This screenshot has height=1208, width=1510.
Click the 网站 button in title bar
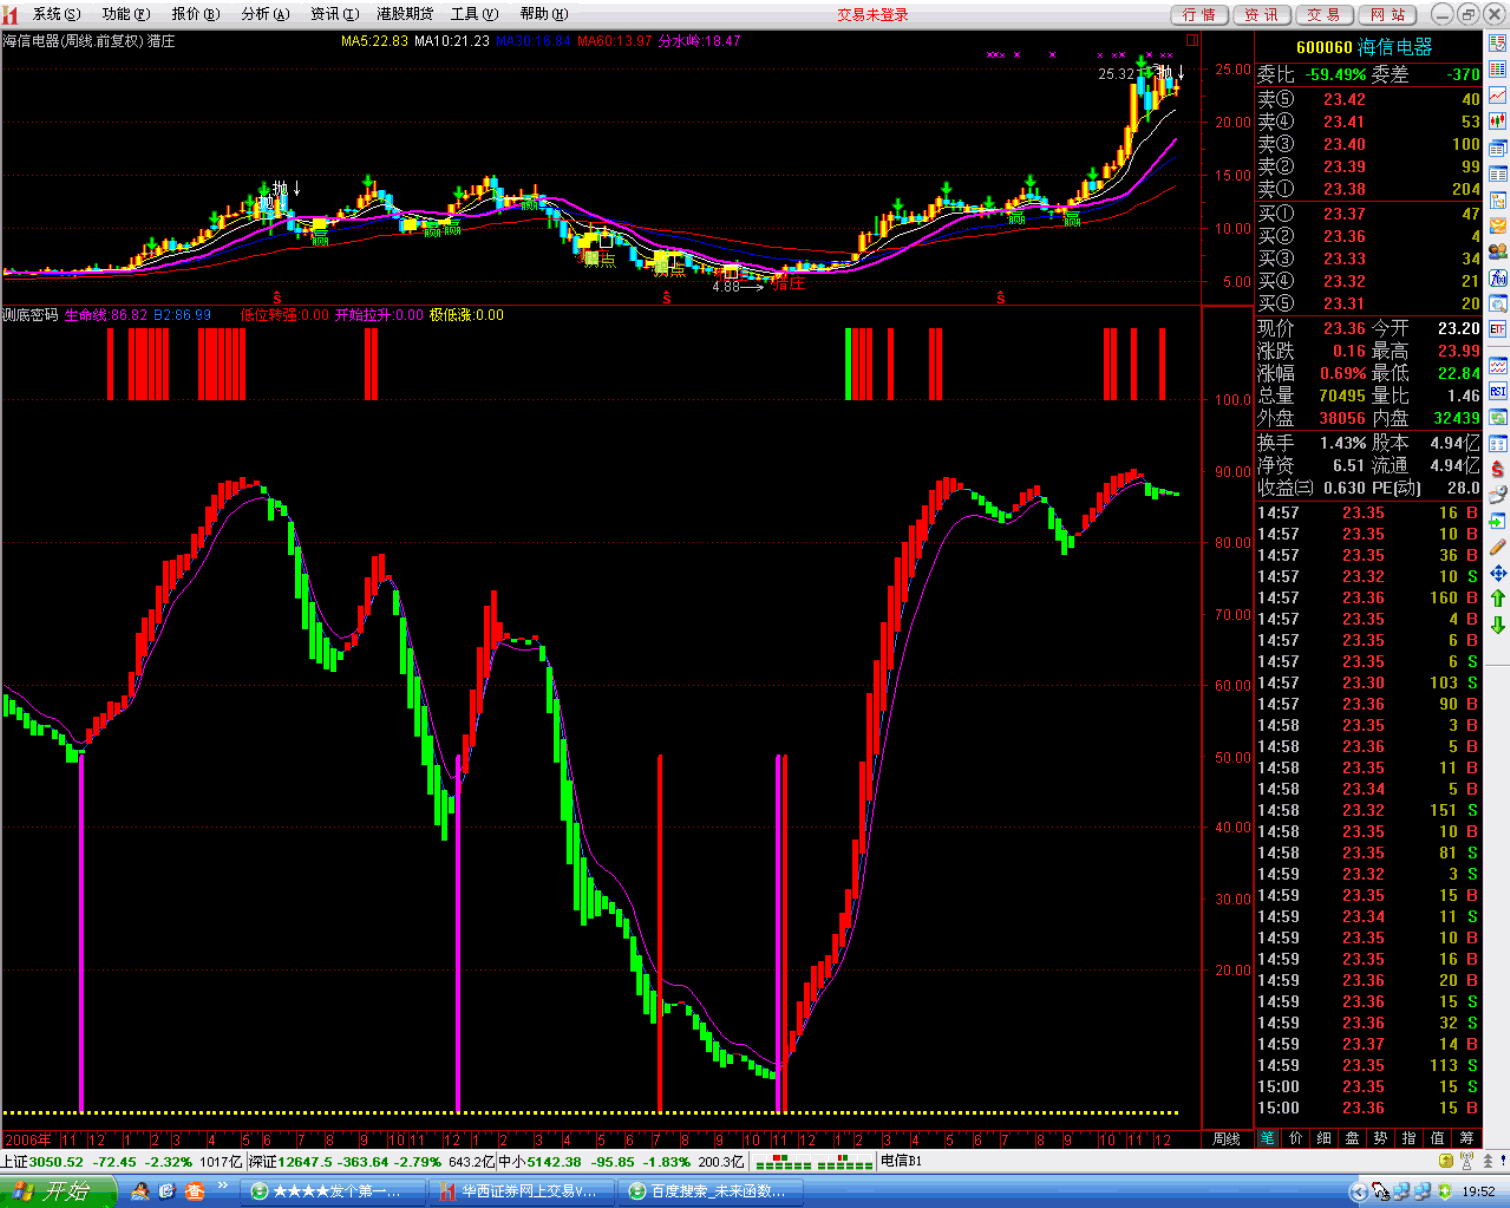pyautogui.click(x=1387, y=14)
